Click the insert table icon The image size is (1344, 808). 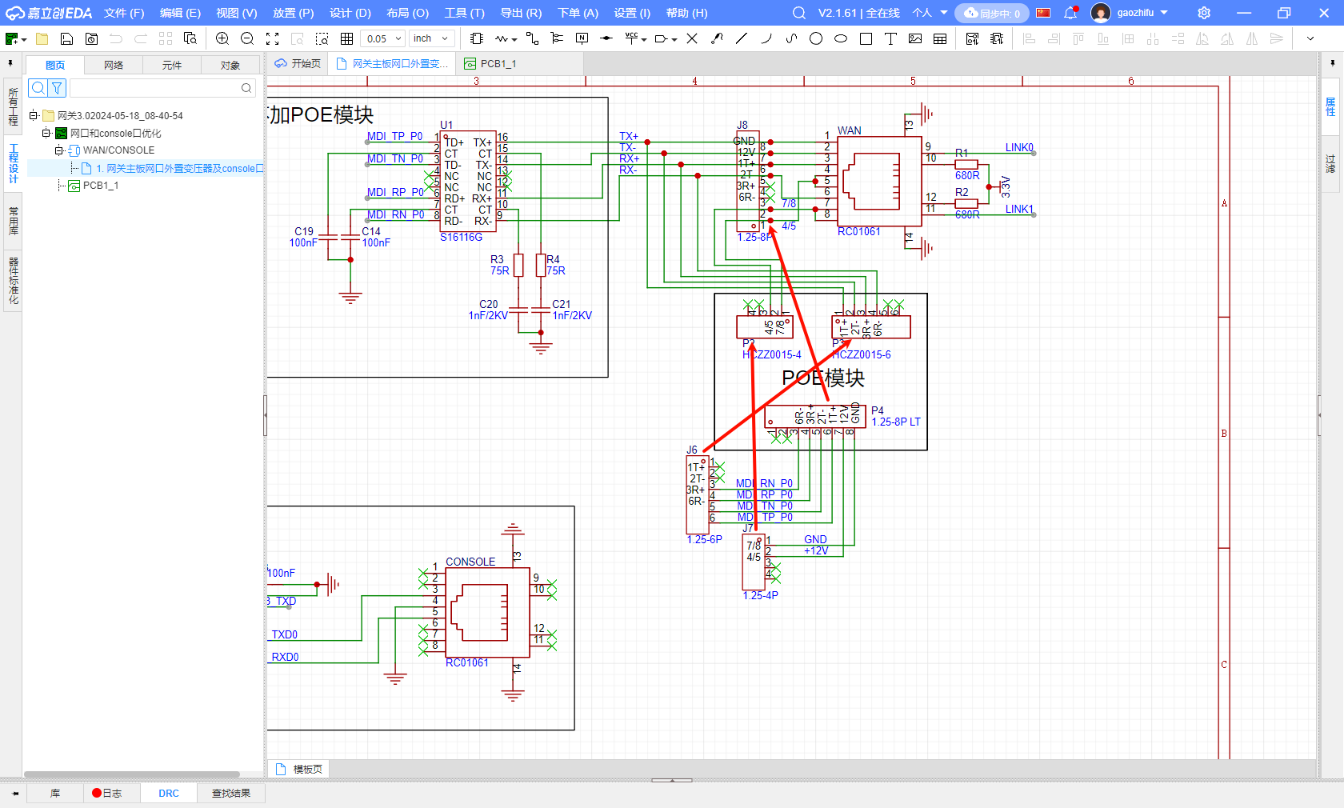(x=940, y=39)
